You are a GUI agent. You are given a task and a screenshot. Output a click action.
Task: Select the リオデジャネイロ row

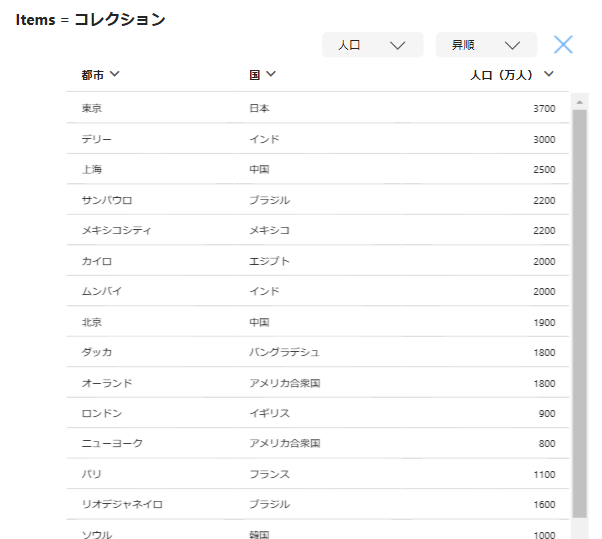(122, 504)
